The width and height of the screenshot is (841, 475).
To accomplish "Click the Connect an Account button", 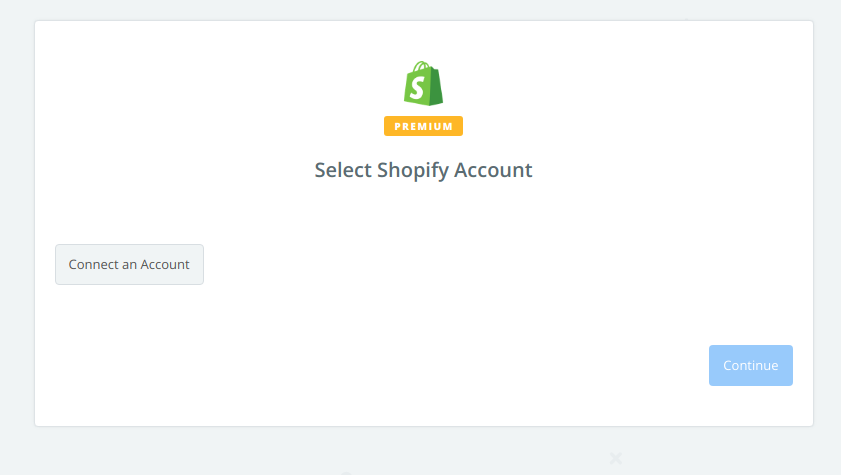I will 129,264.
